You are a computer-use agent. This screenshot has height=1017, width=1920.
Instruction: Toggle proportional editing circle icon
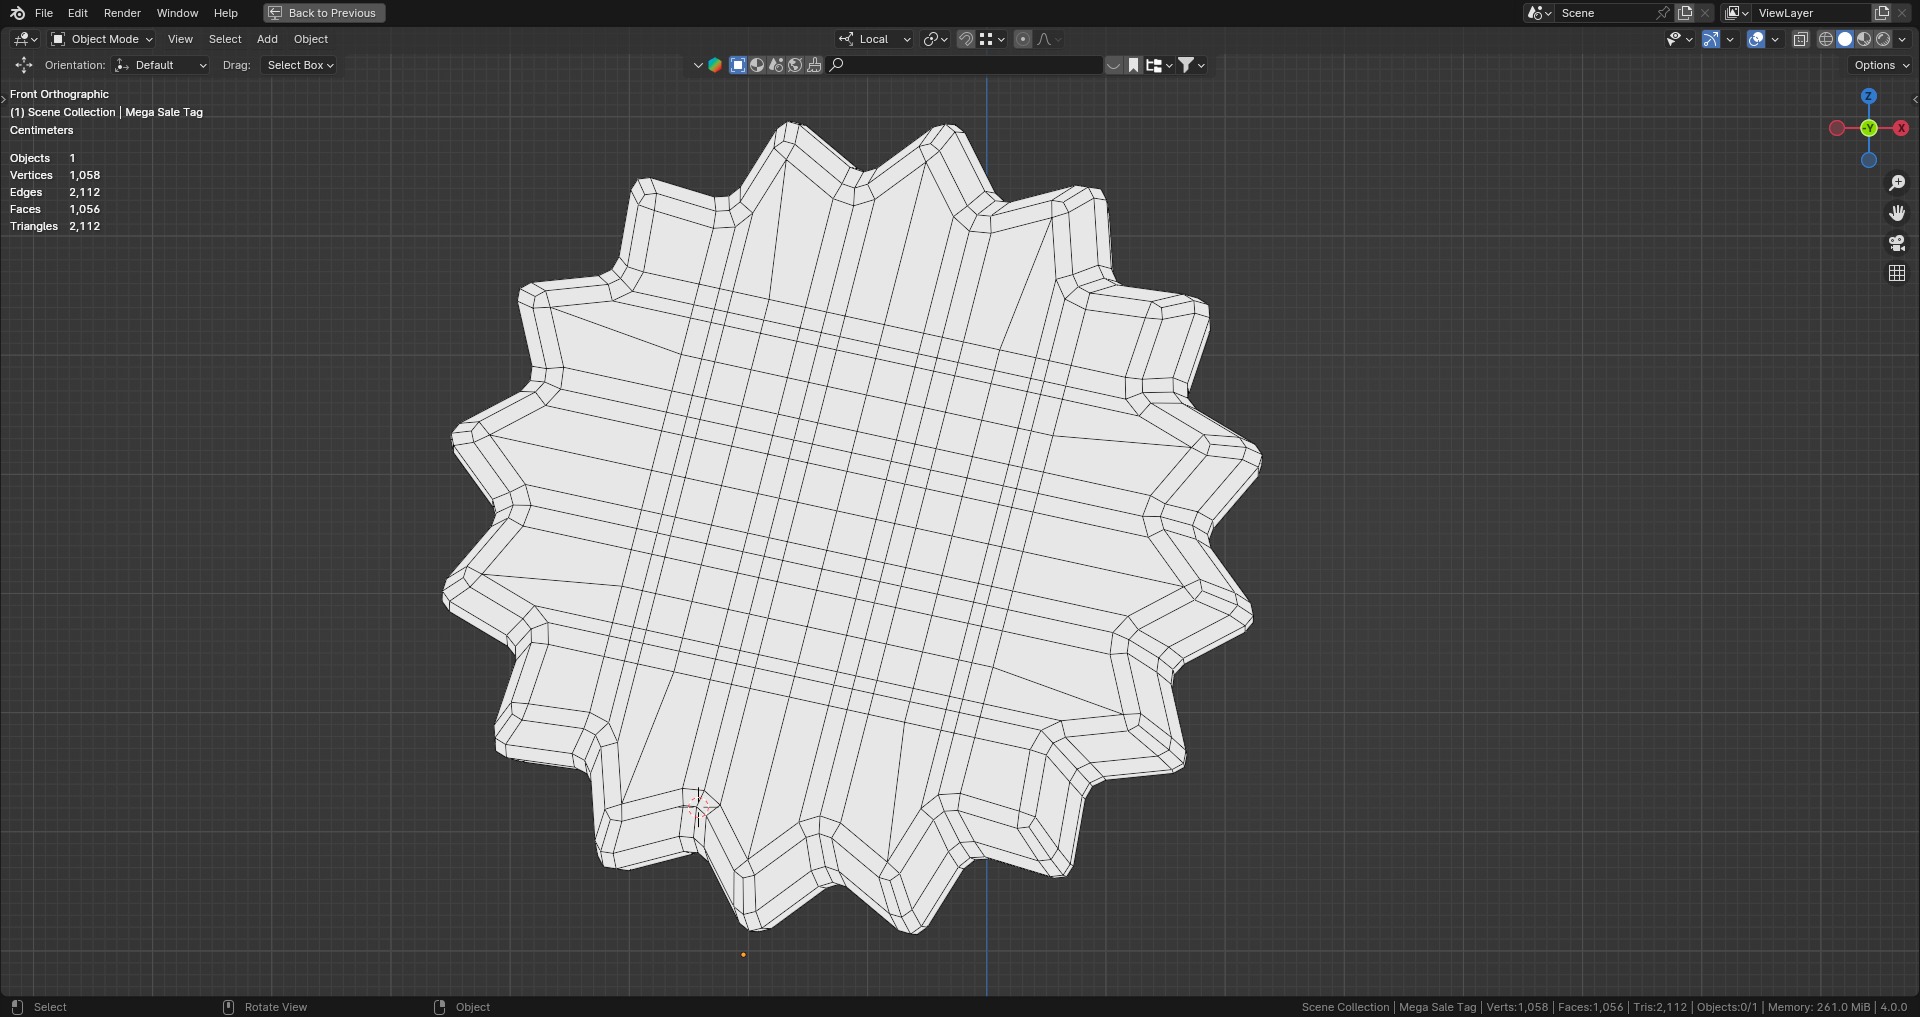(x=1022, y=39)
